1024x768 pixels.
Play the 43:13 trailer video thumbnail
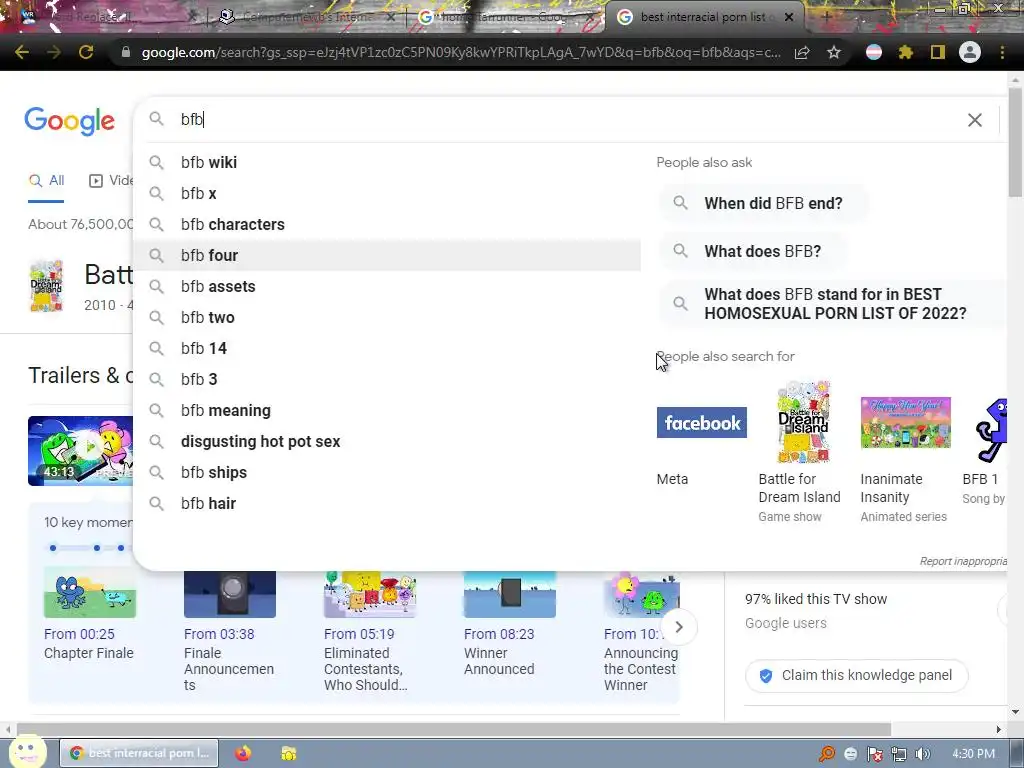(80, 451)
